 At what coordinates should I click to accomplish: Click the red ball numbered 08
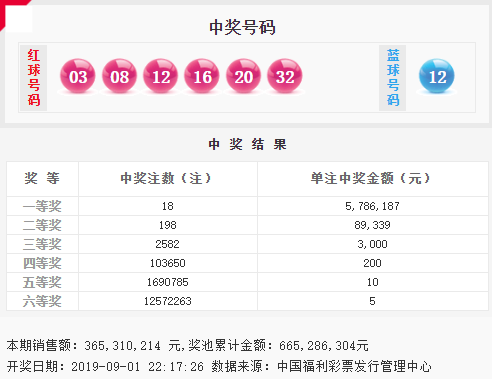[119, 76]
